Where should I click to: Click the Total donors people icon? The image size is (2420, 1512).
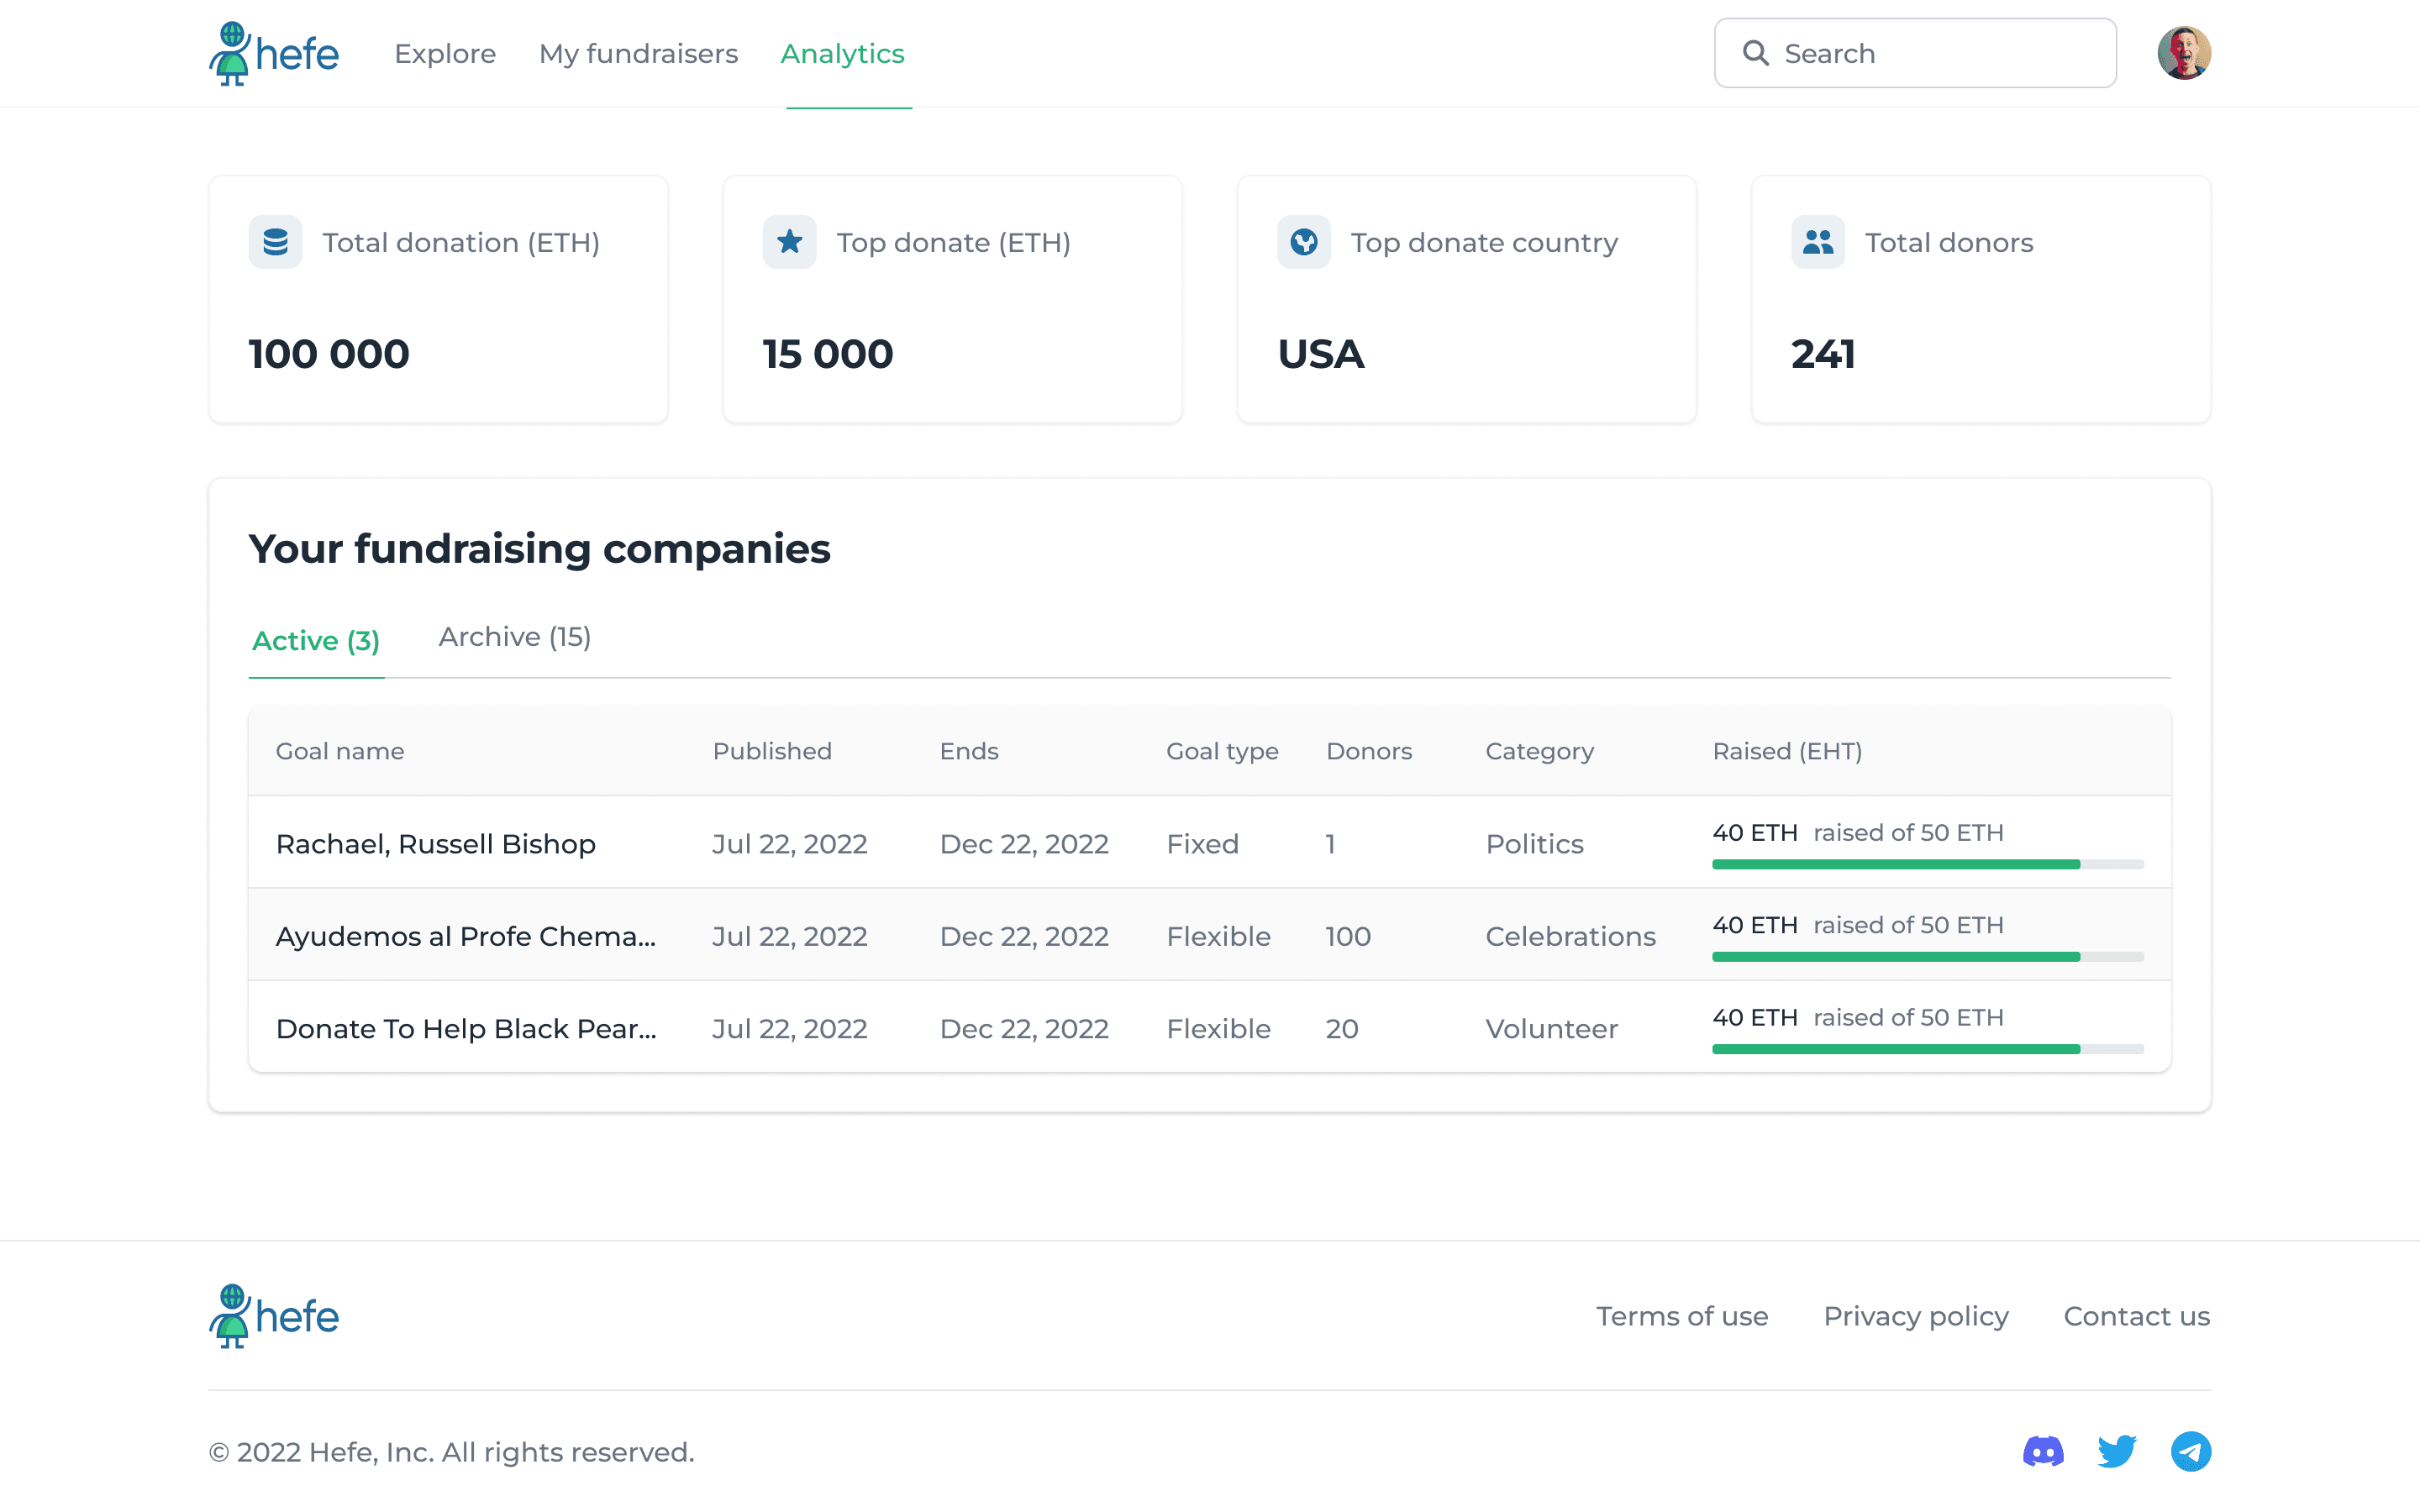(1818, 242)
